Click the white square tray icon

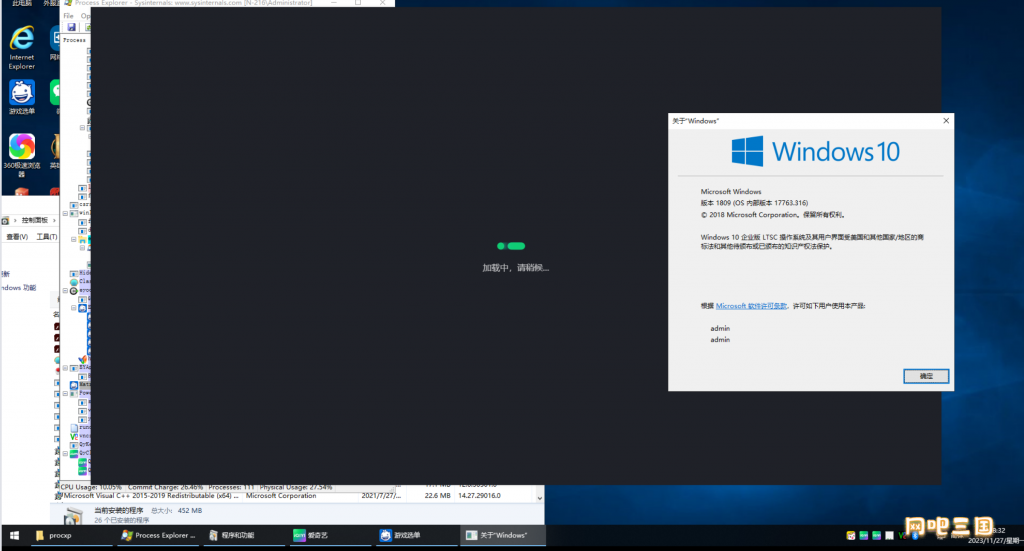coord(889,535)
